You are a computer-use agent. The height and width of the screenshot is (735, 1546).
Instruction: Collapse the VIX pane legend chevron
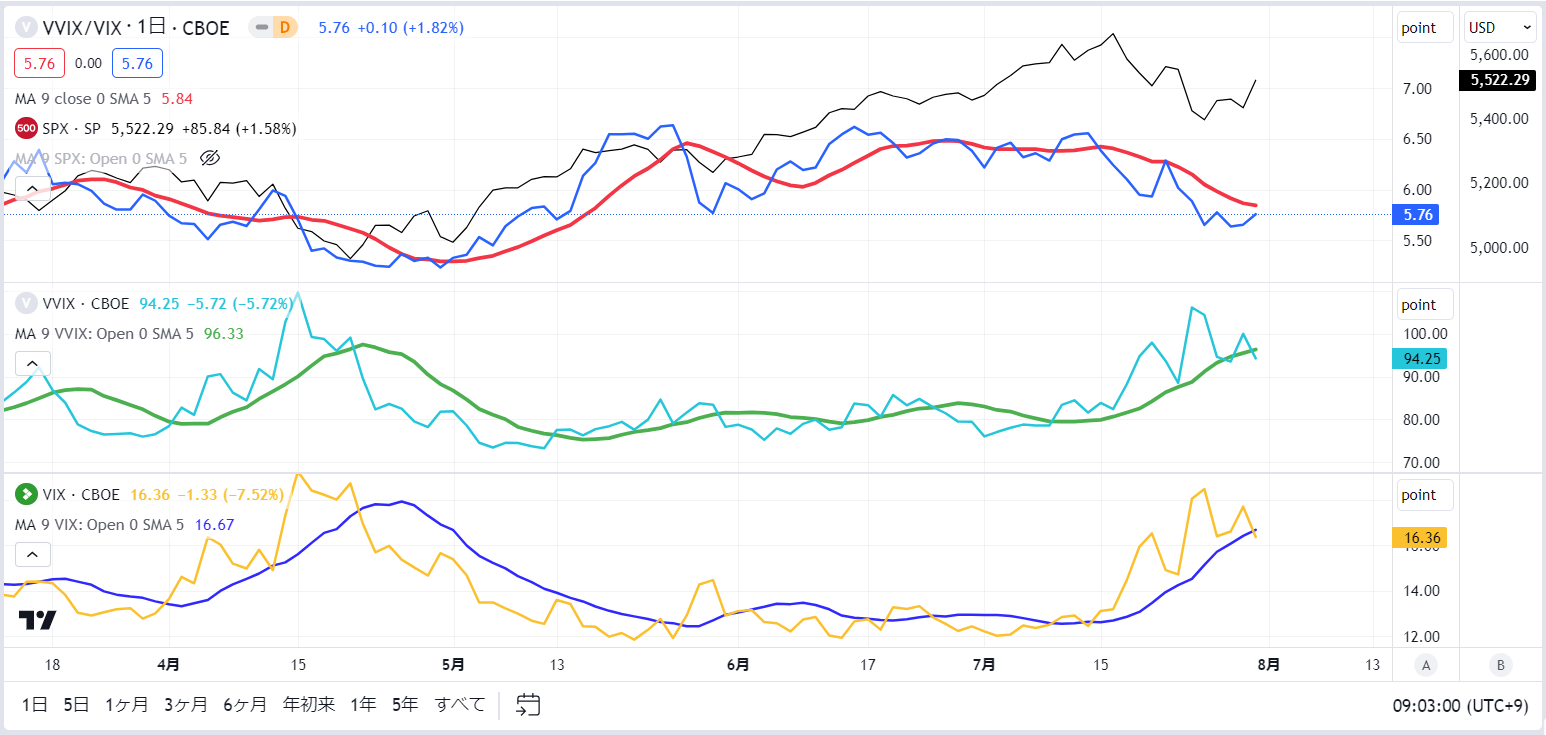(x=32, y=554)
